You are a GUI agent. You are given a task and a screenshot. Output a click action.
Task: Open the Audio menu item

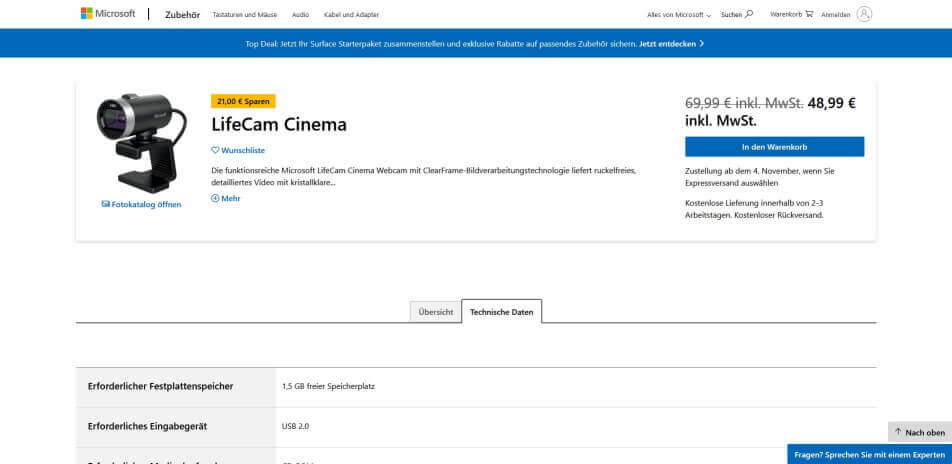(301, 15)
